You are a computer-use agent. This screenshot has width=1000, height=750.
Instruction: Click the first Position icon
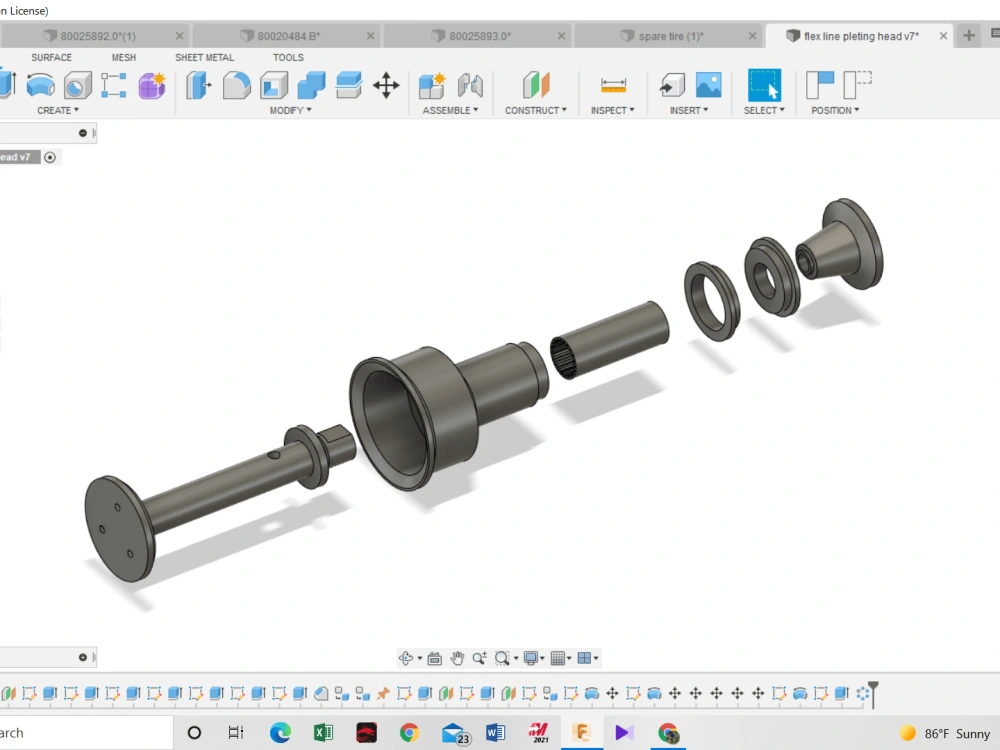click(820, 85)
